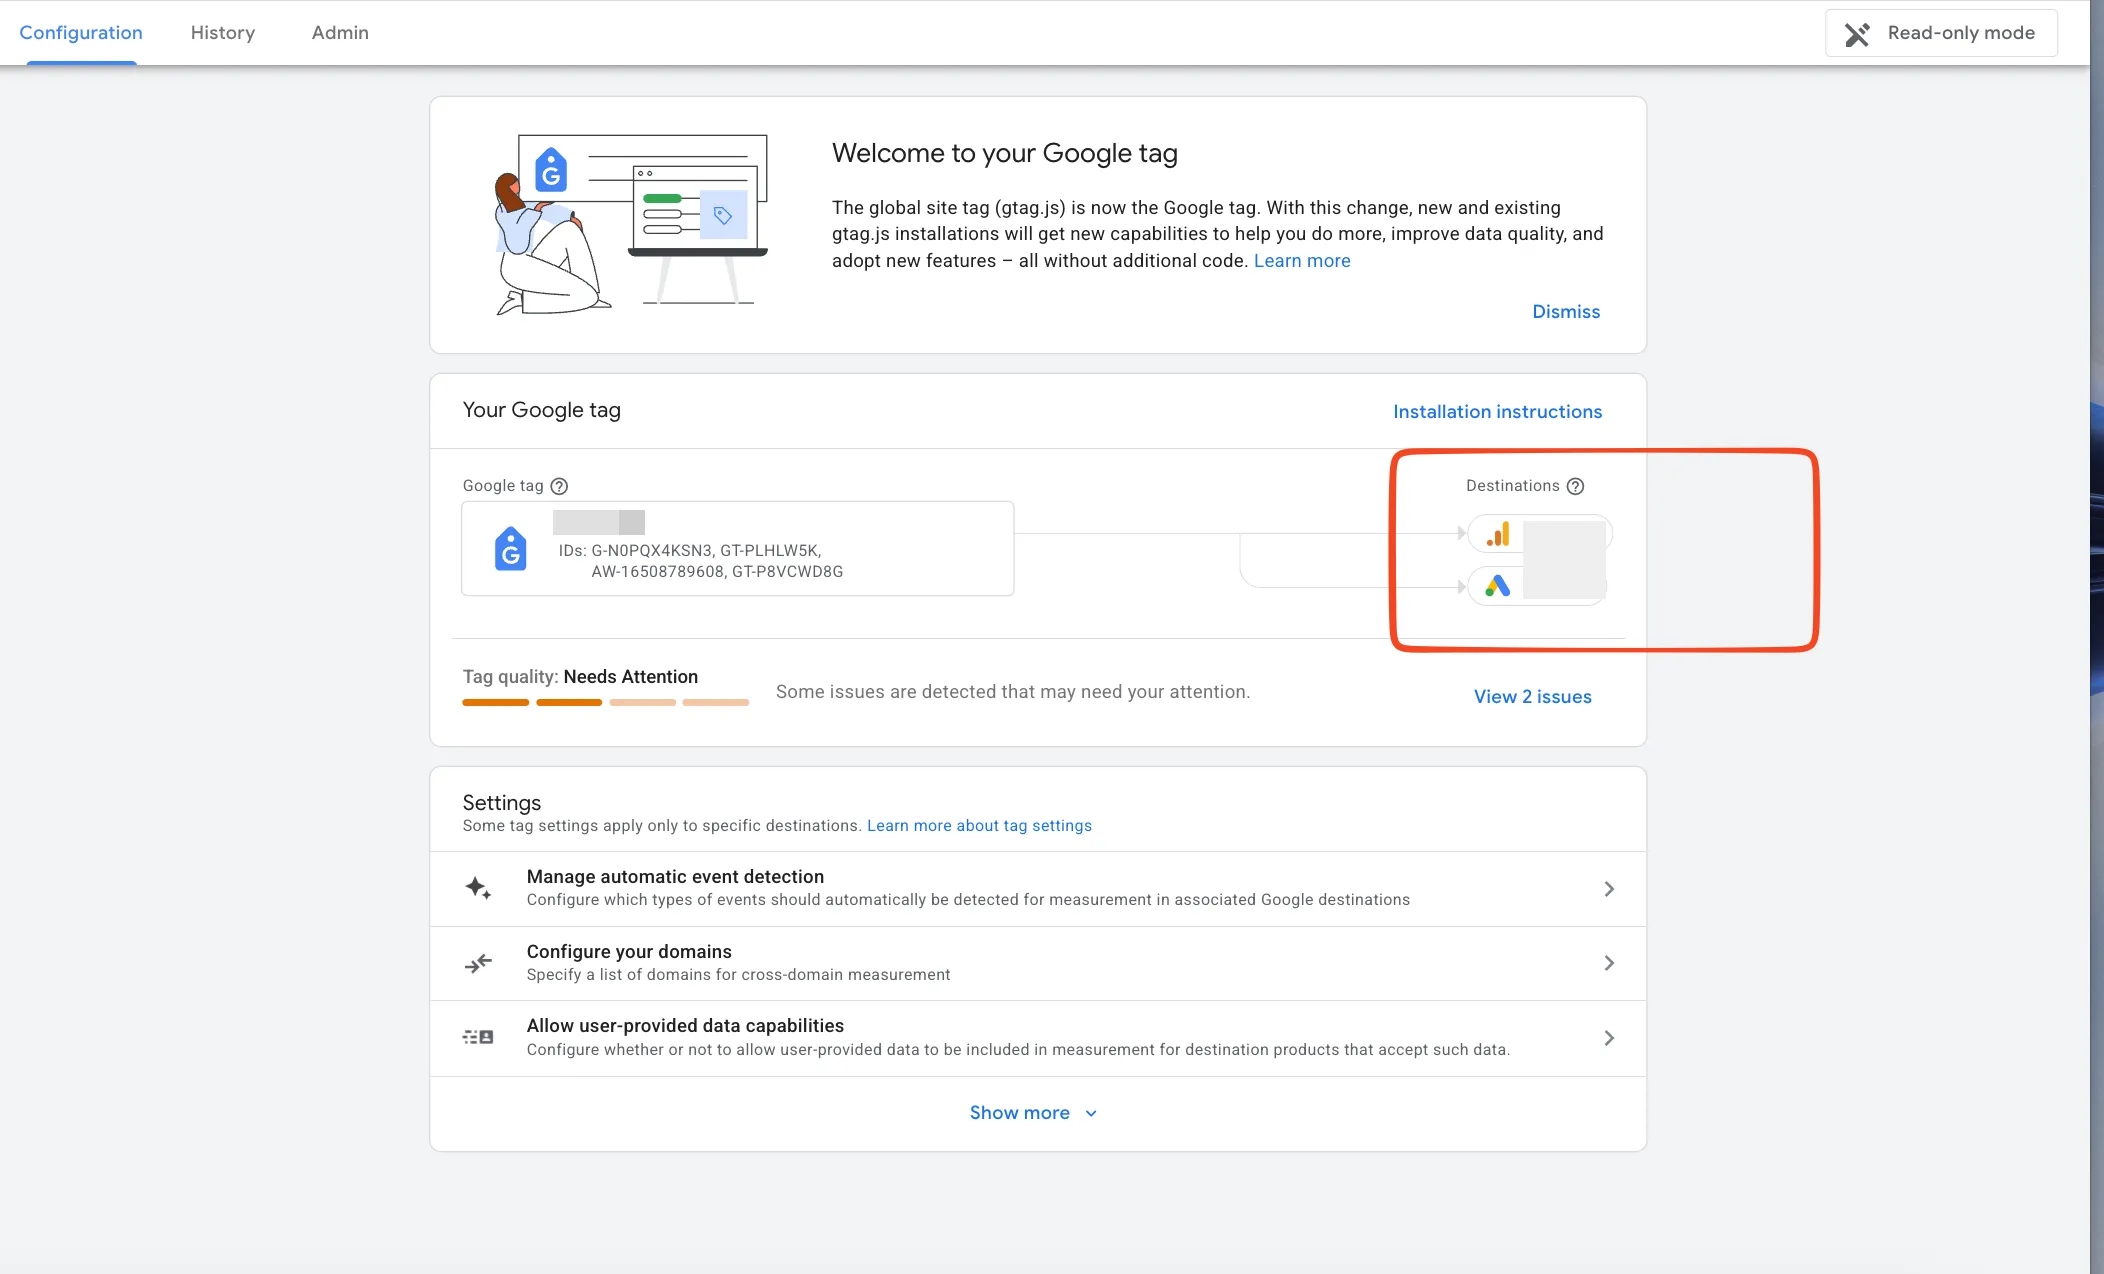Expand Manage automatic event detection chevron

tap(1609, 889)
